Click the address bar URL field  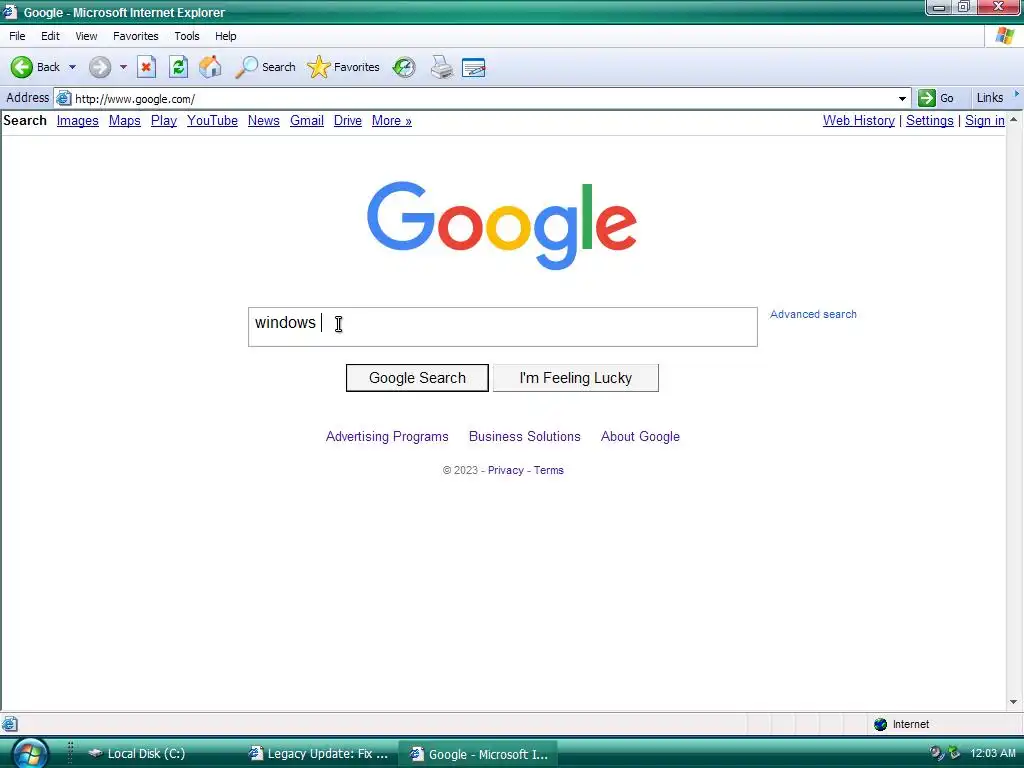pyautogui.click(x=483, y=99)
